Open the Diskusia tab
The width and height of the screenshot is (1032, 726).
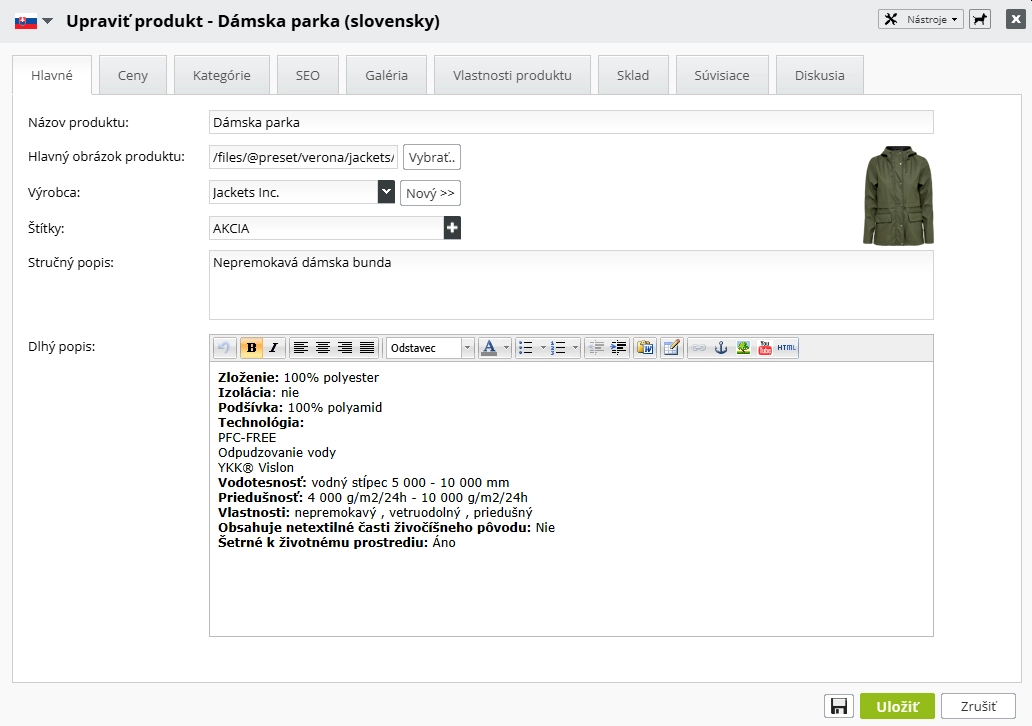[819, 75]
